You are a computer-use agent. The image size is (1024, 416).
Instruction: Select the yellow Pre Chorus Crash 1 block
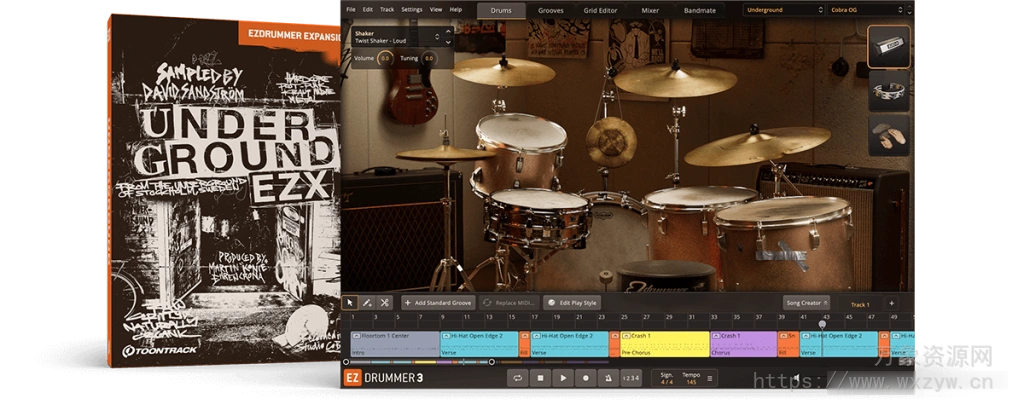click(x=665, y=344)
